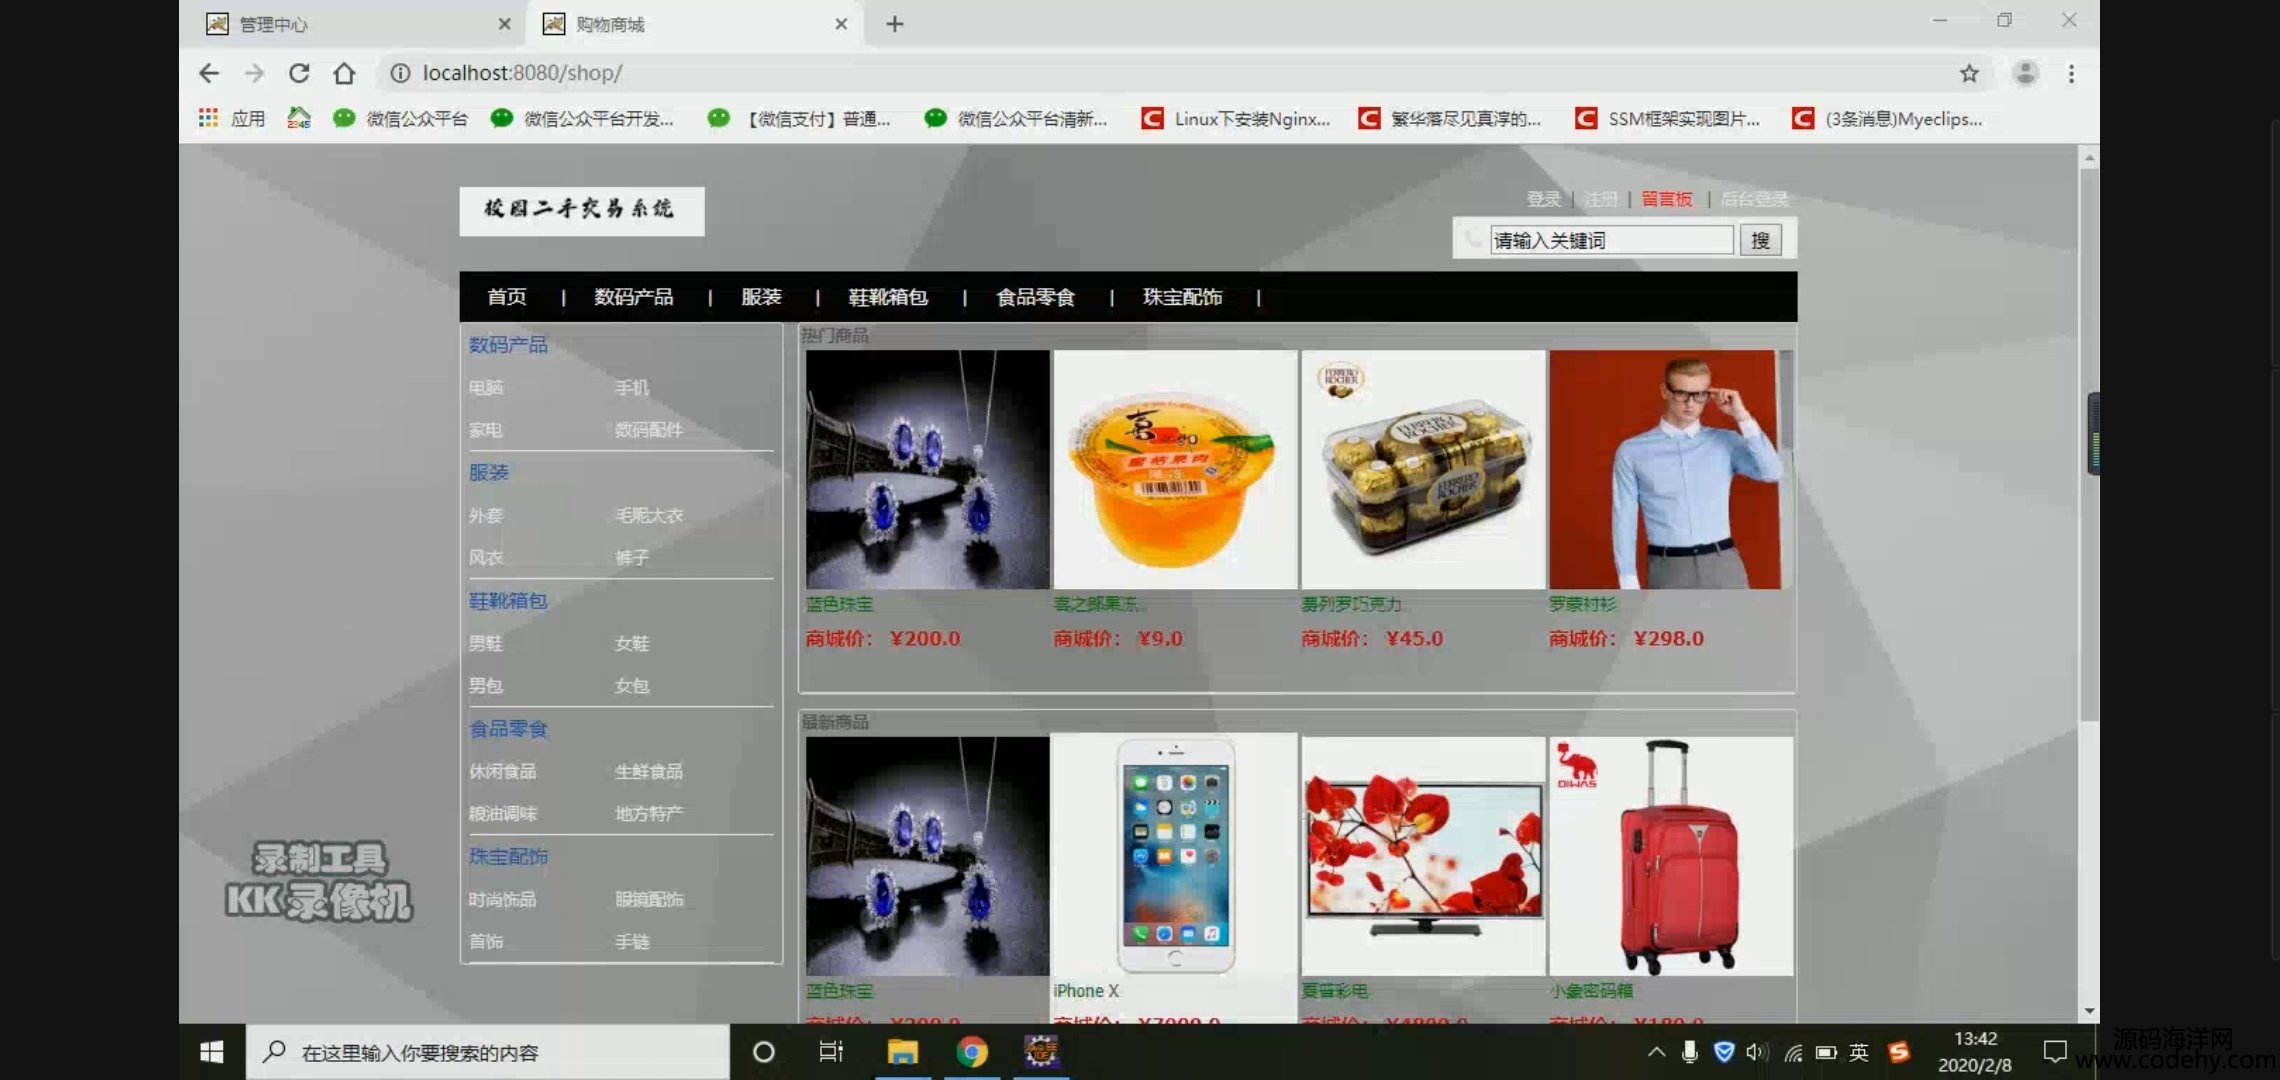Open the iPhone X product image
Image resolution: width=2280 pixels, height=1080 pixels.
coord(1175,855)
